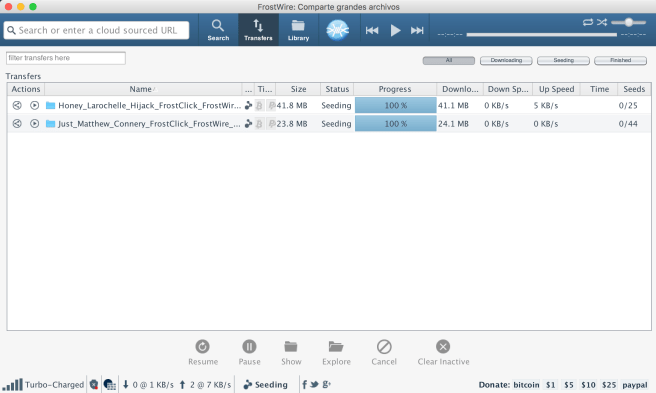Switch to the Transfers view
This screenshot has height=393, width=656.
tap(258, 30)
